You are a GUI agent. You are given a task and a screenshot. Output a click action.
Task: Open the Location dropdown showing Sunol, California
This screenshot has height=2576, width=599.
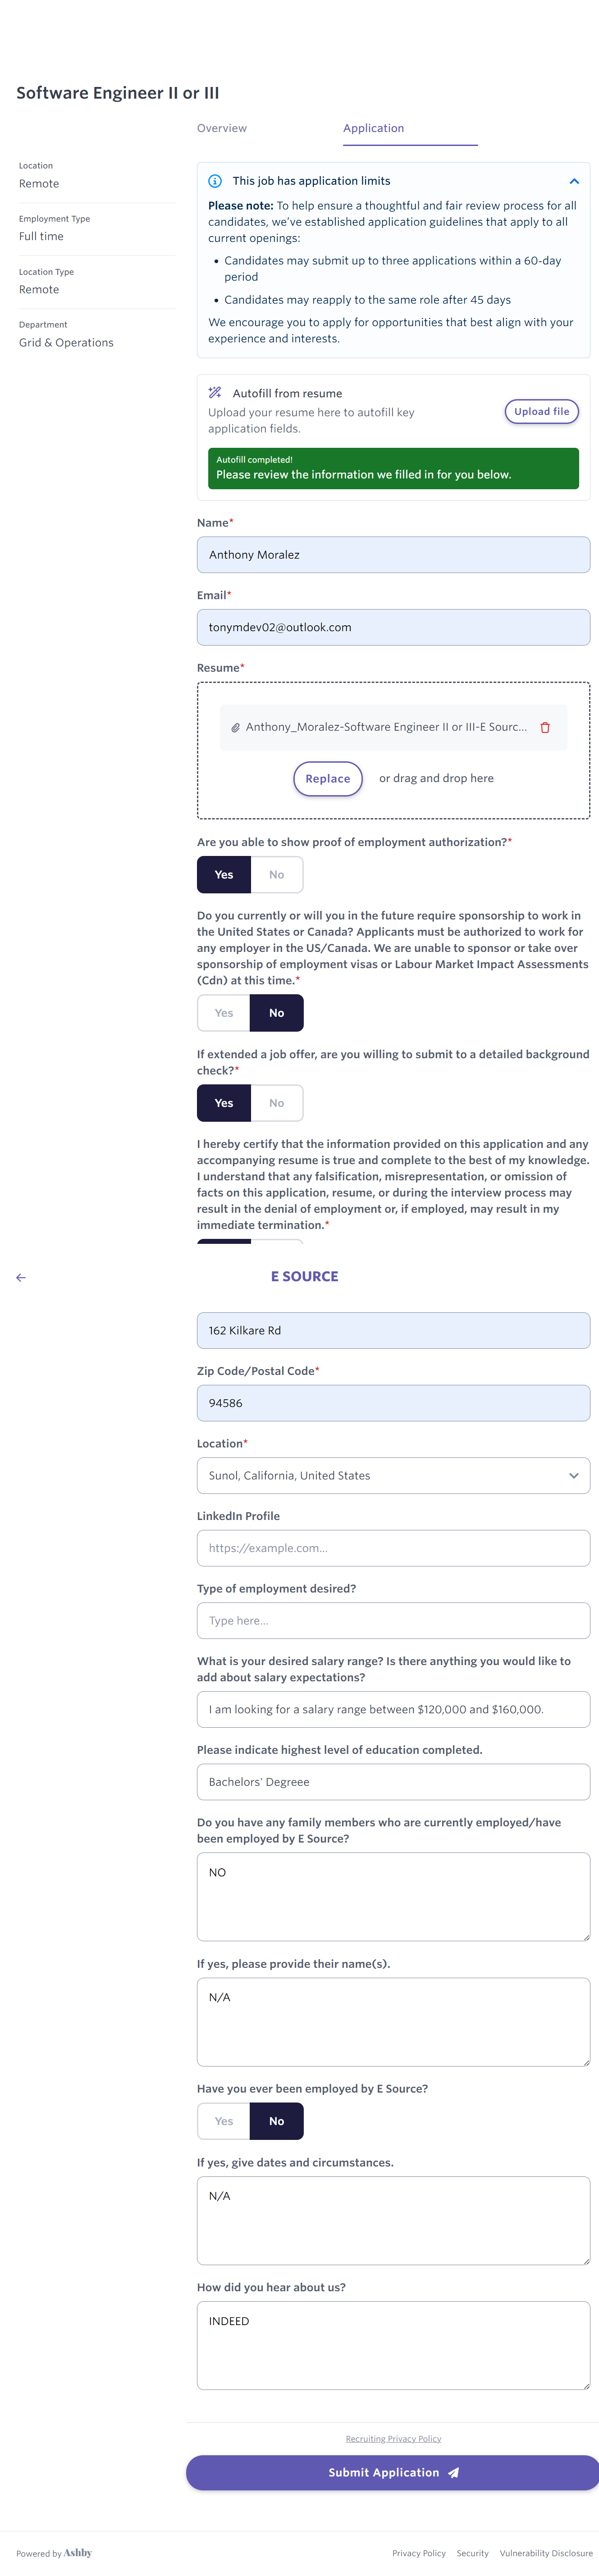point(393,1476)
